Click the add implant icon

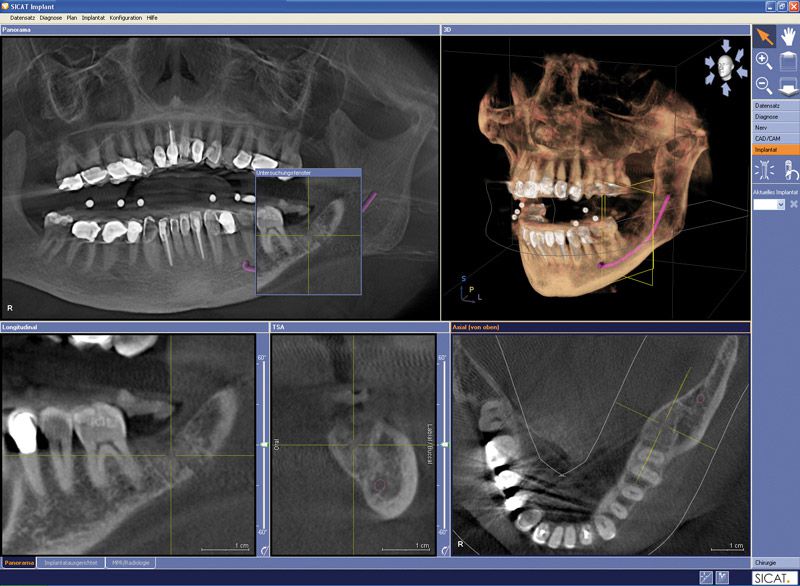(x=763, y=169)
